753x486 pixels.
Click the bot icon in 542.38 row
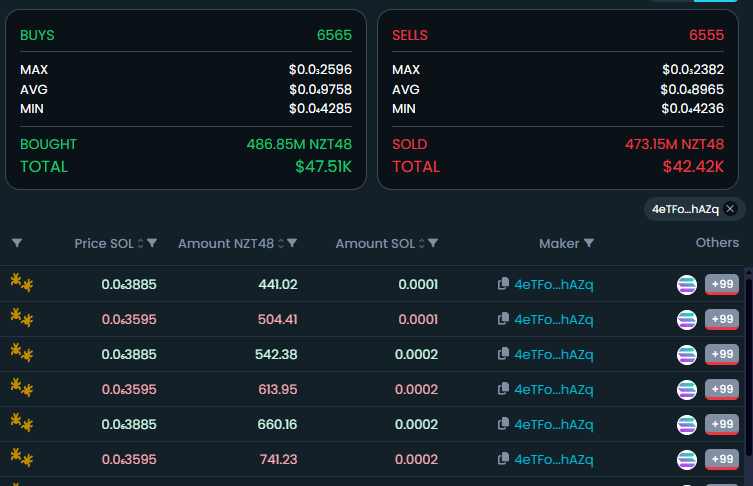22,353
